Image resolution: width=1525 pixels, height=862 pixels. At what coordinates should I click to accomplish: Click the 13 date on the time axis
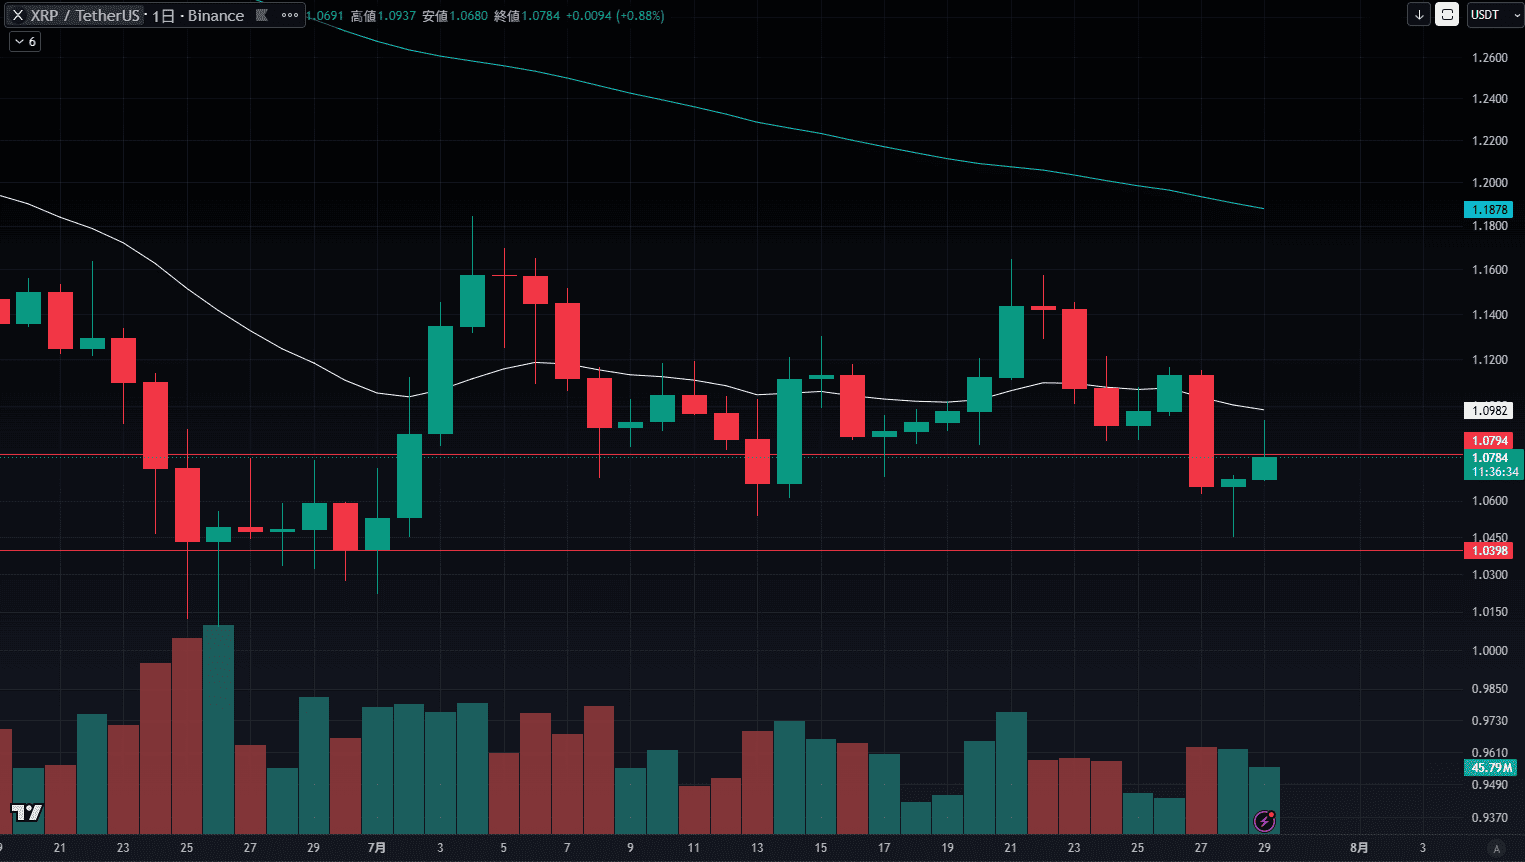[757, 848]
